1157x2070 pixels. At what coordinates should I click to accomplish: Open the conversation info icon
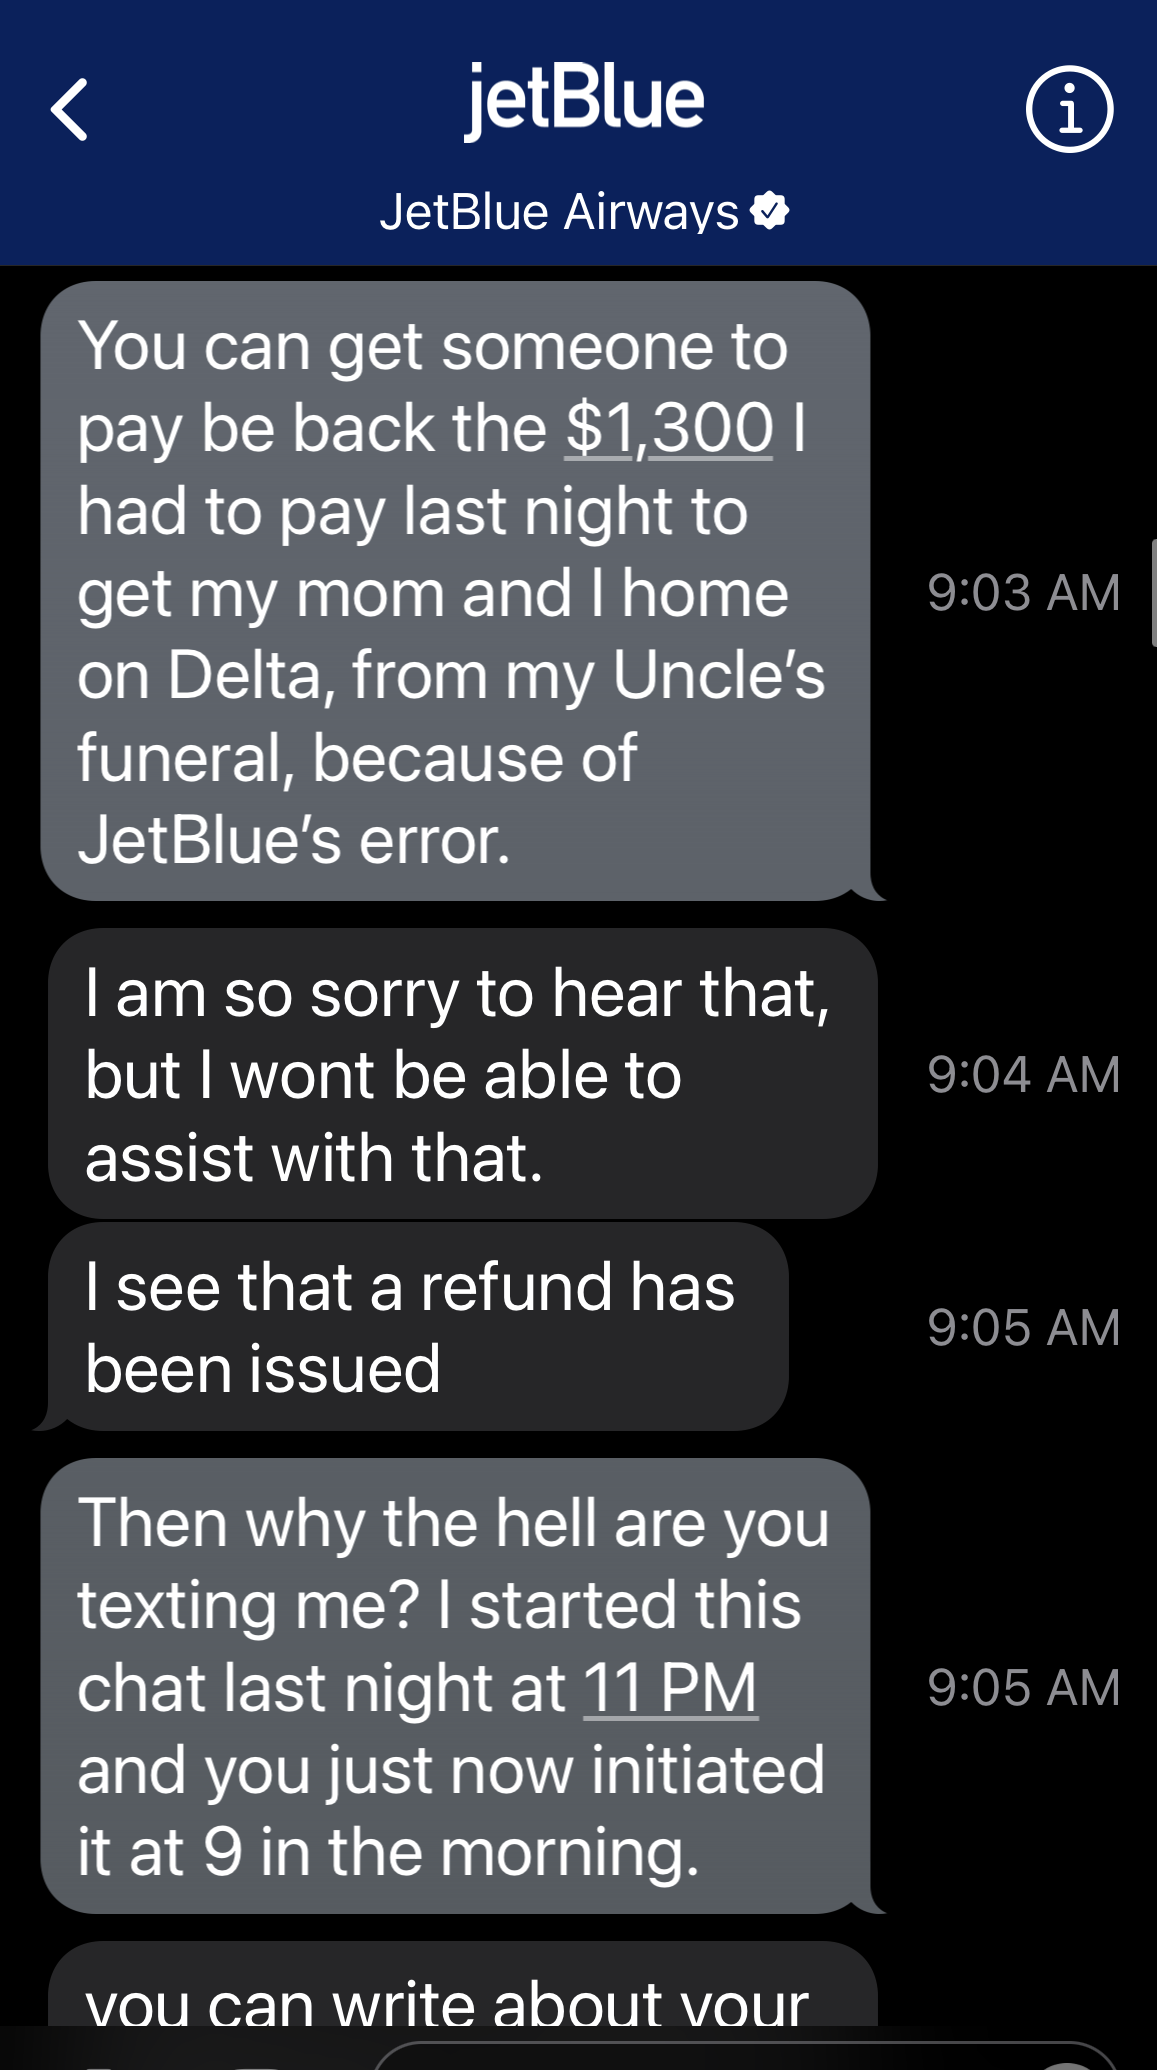1069,110
